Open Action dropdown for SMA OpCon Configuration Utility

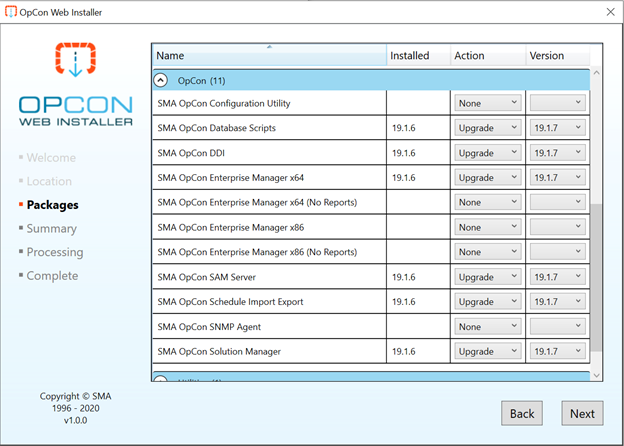[x=487, y=103]
